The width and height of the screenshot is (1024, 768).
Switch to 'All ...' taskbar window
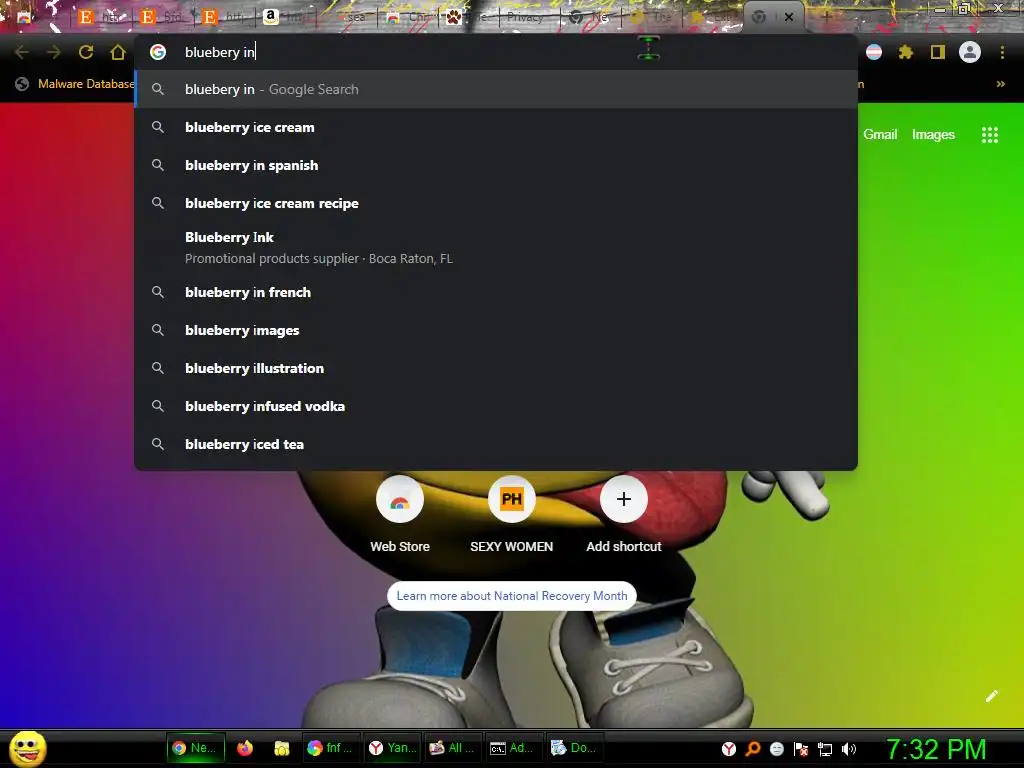[x=453, y=748]
